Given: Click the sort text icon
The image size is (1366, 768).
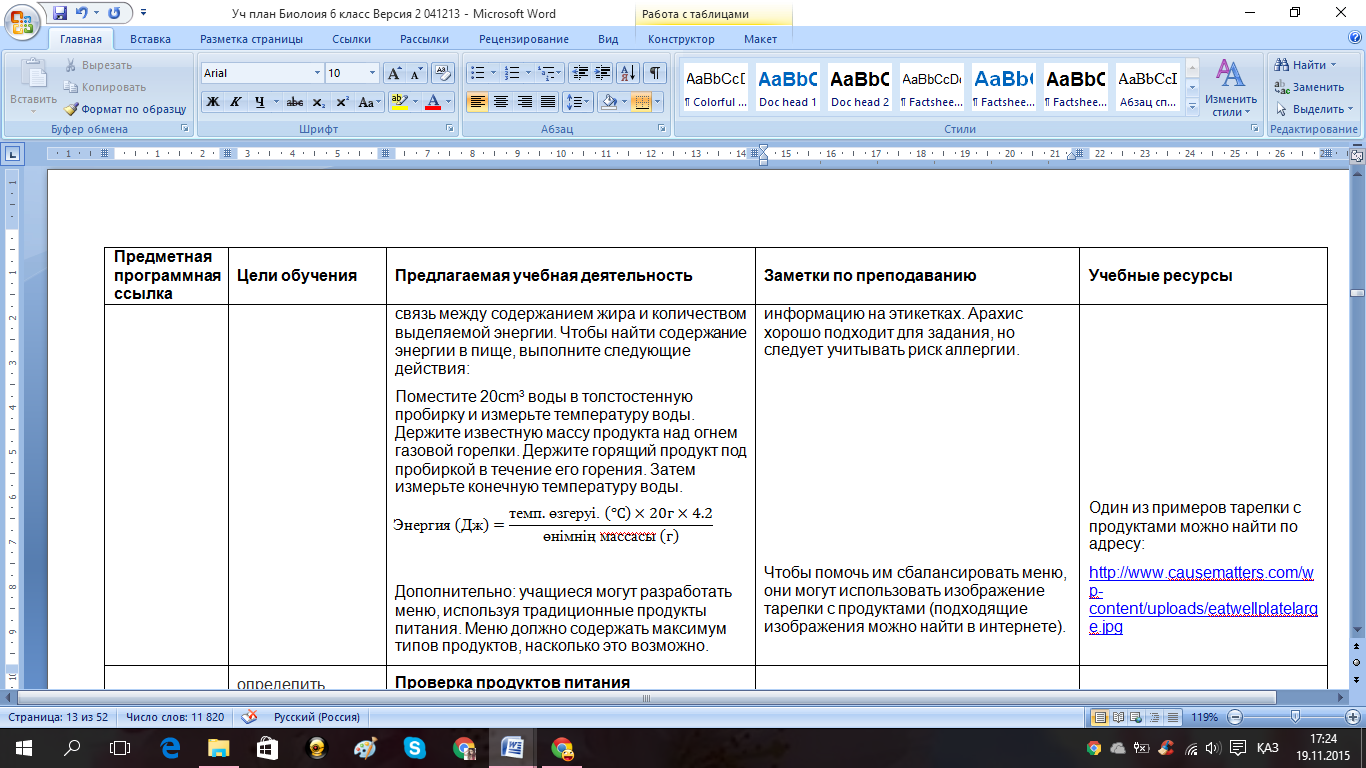Looking at the screenshot, I should 628,73.
